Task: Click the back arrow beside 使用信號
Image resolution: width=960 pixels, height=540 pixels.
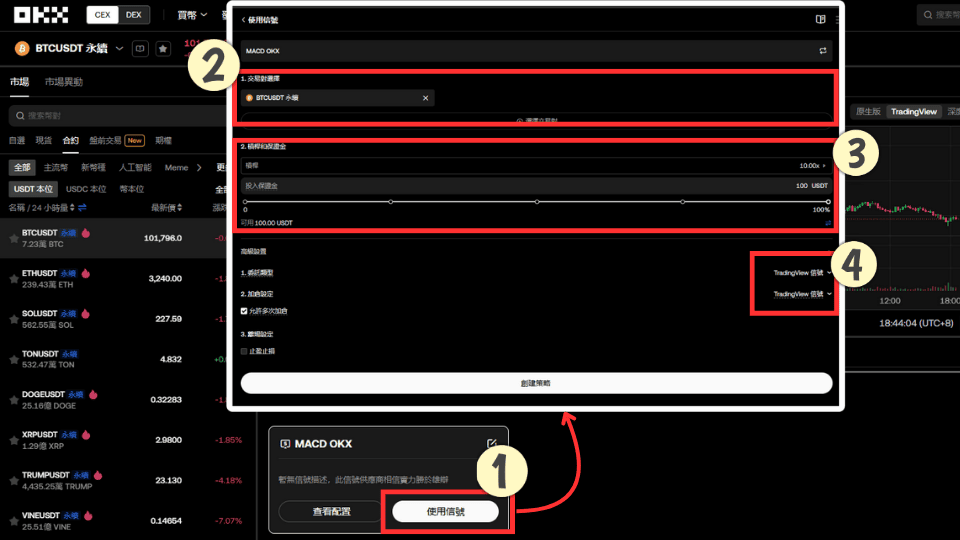Action: (x=244, y=20)
